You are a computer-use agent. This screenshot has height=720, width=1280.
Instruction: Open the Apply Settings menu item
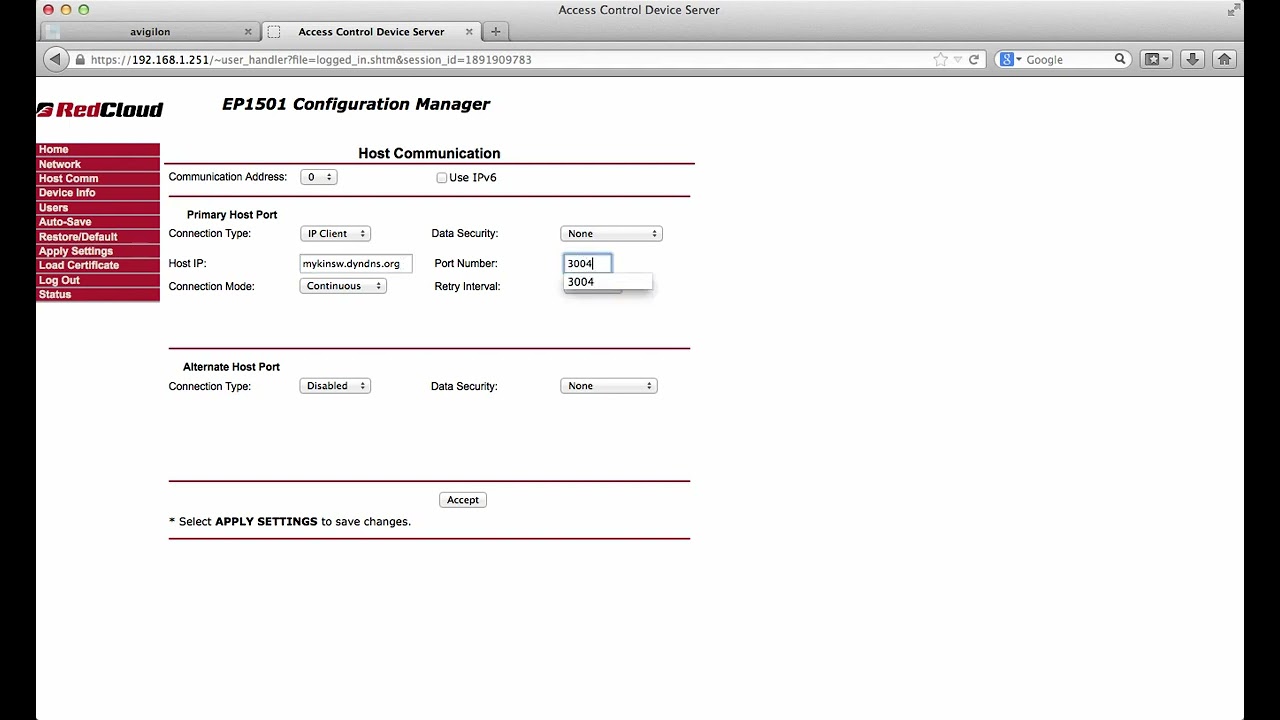(x=98, y=251)
